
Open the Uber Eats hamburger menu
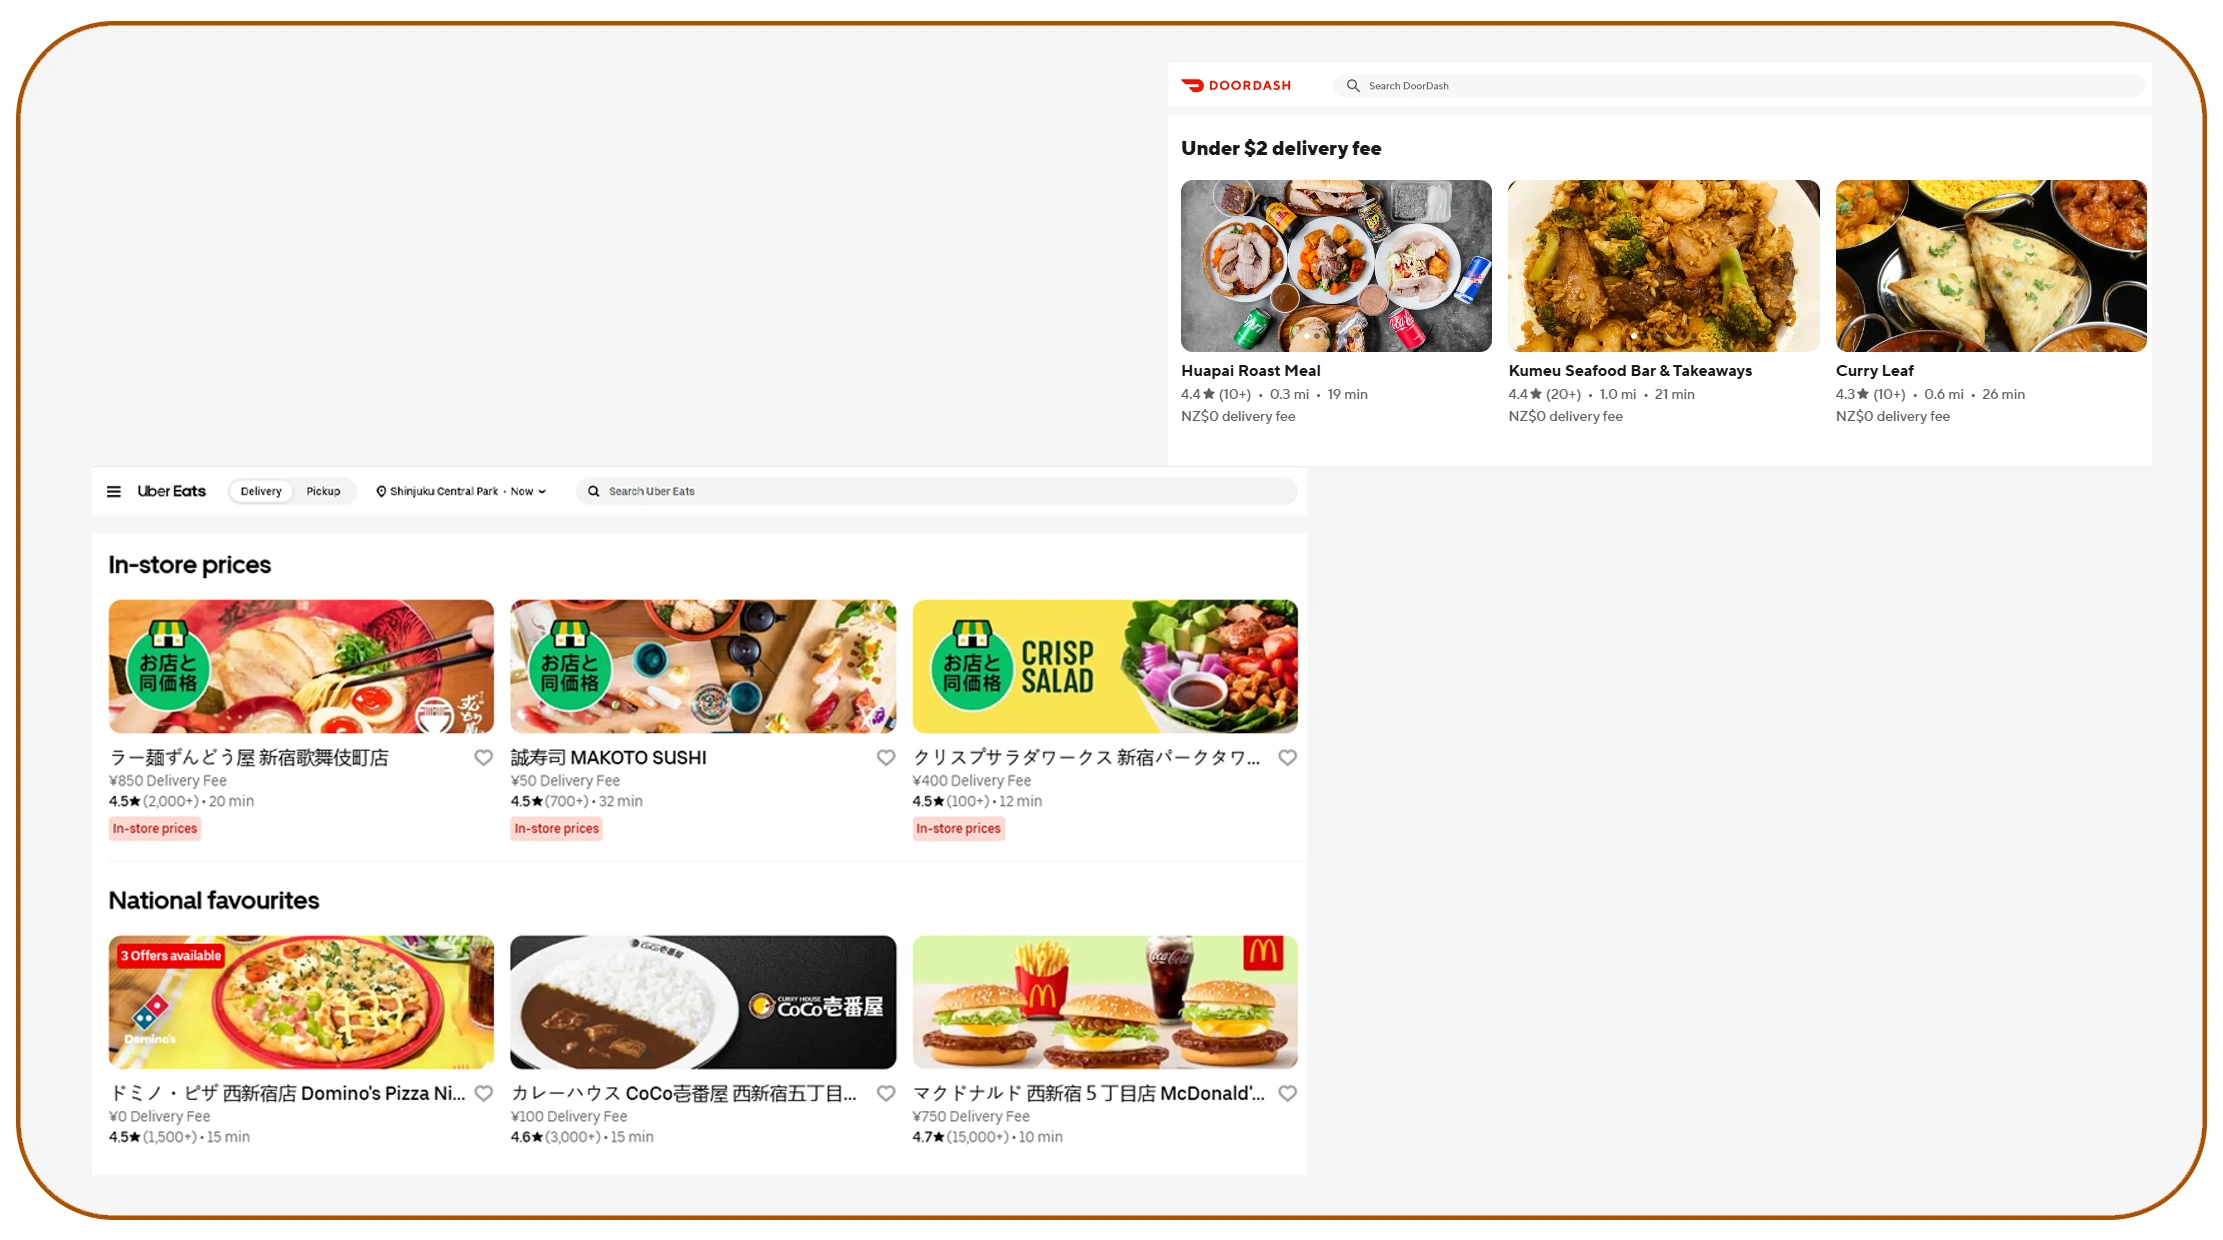[x=114, y=491]
